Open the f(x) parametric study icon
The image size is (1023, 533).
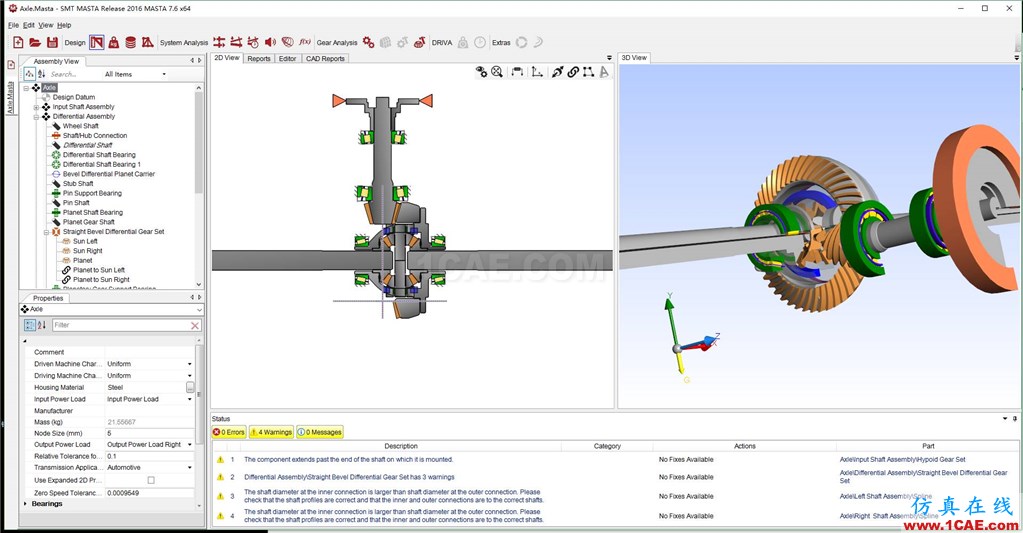point(305,42)
